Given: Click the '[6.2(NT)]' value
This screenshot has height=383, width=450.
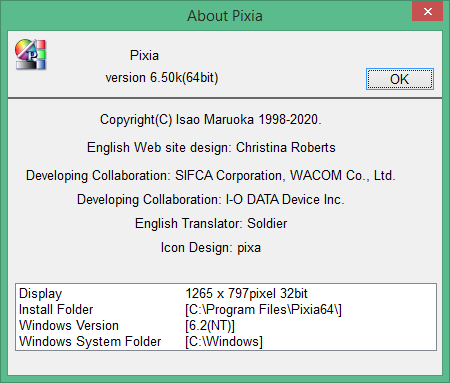Looking at the screenshot, I should [x=210, y=326].
